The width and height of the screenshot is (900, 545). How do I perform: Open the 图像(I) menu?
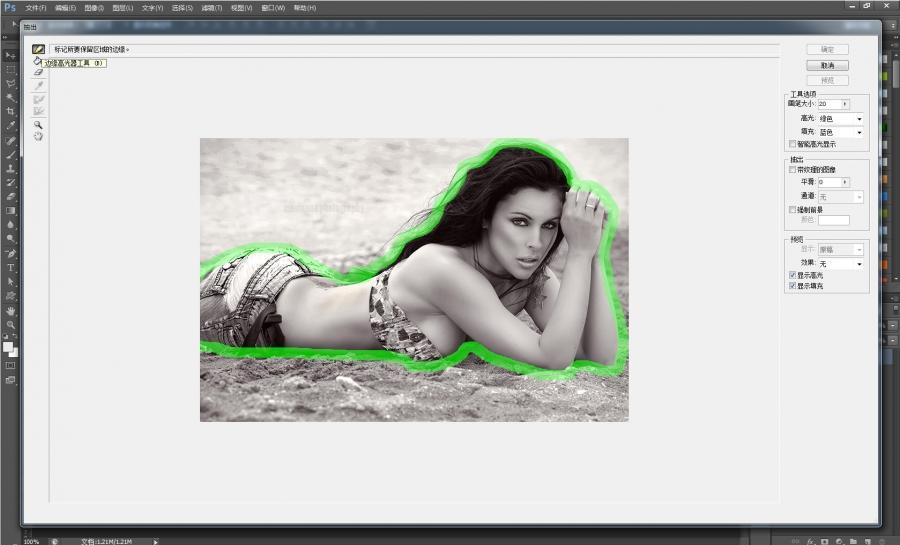coord(94,8)
